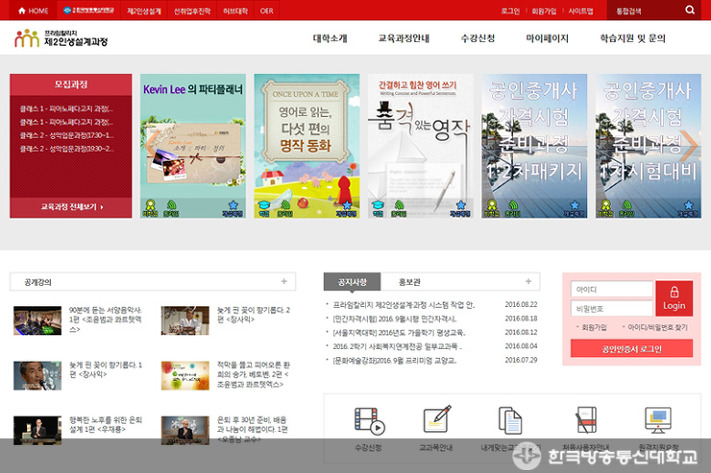Open 공인중개사 1·2차패키지 course card
This screenshot has height=473, width=711.
click(x=534, y=146)
